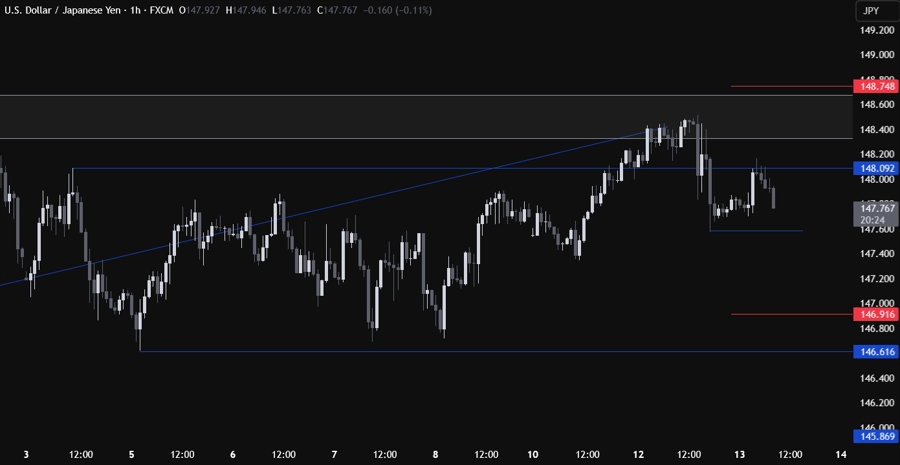Select the blue horizontal line at 146.616

(x=500, y=352)
